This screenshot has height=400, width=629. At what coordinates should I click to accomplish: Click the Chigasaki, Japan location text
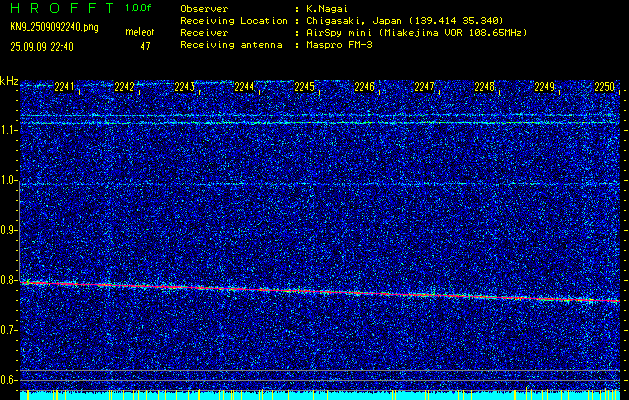(x=404, y=21)
